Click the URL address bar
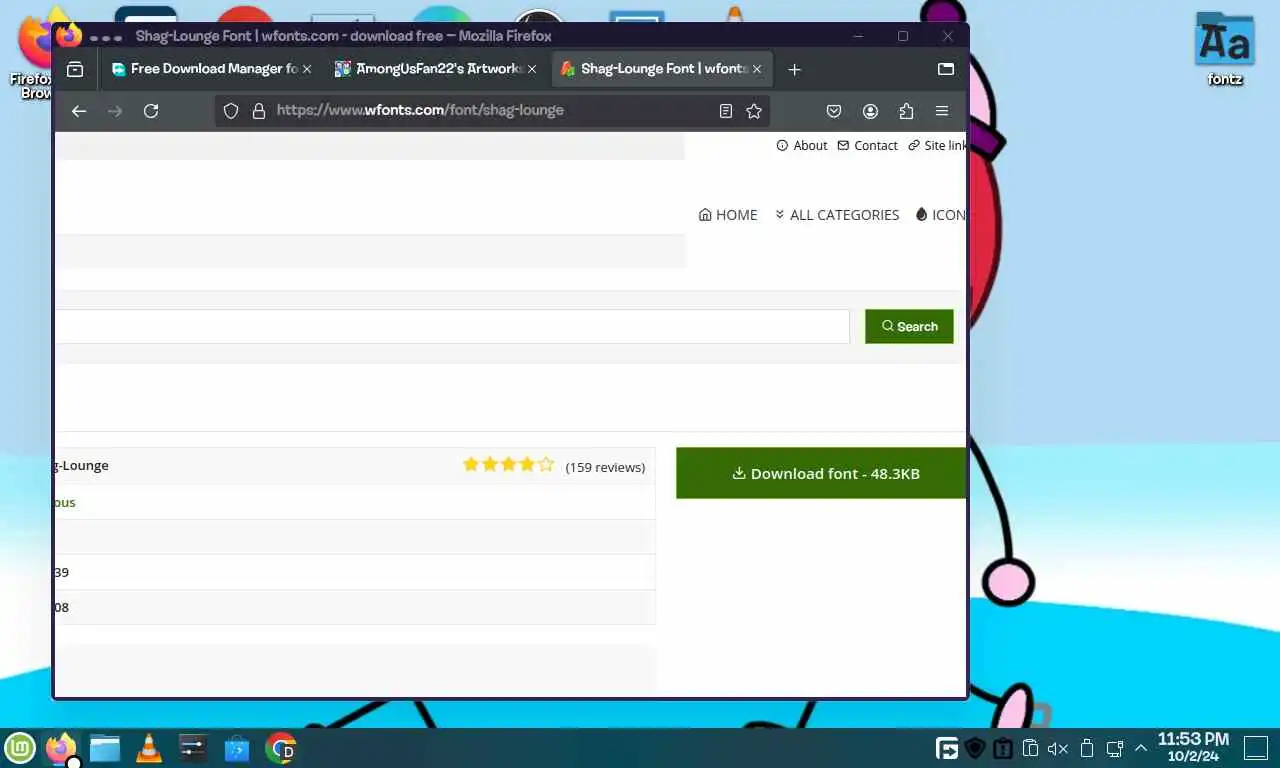Screen dimensions: 1280x768 (490, 111)
